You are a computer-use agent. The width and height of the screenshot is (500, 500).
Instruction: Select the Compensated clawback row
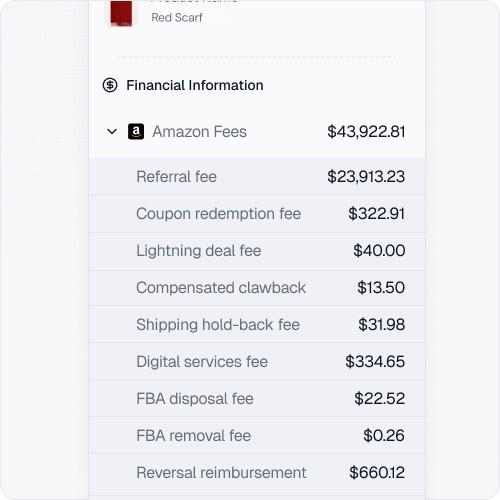pyautogui.click(x=257, y=288)
